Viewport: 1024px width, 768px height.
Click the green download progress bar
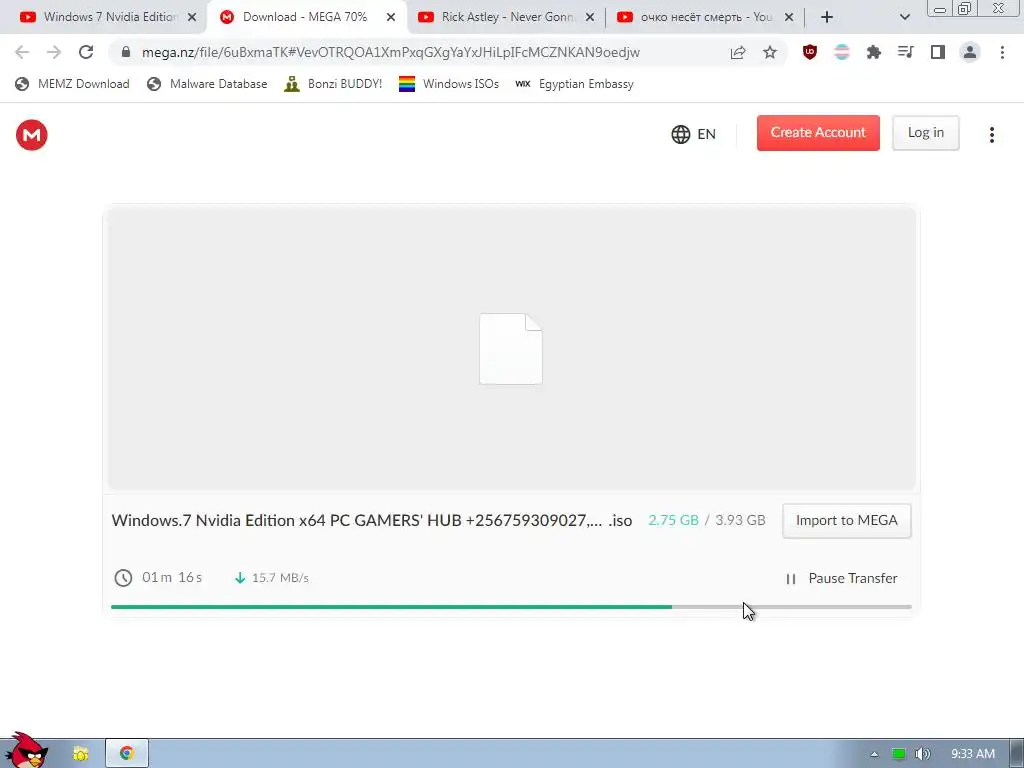[x=391, y=607]
